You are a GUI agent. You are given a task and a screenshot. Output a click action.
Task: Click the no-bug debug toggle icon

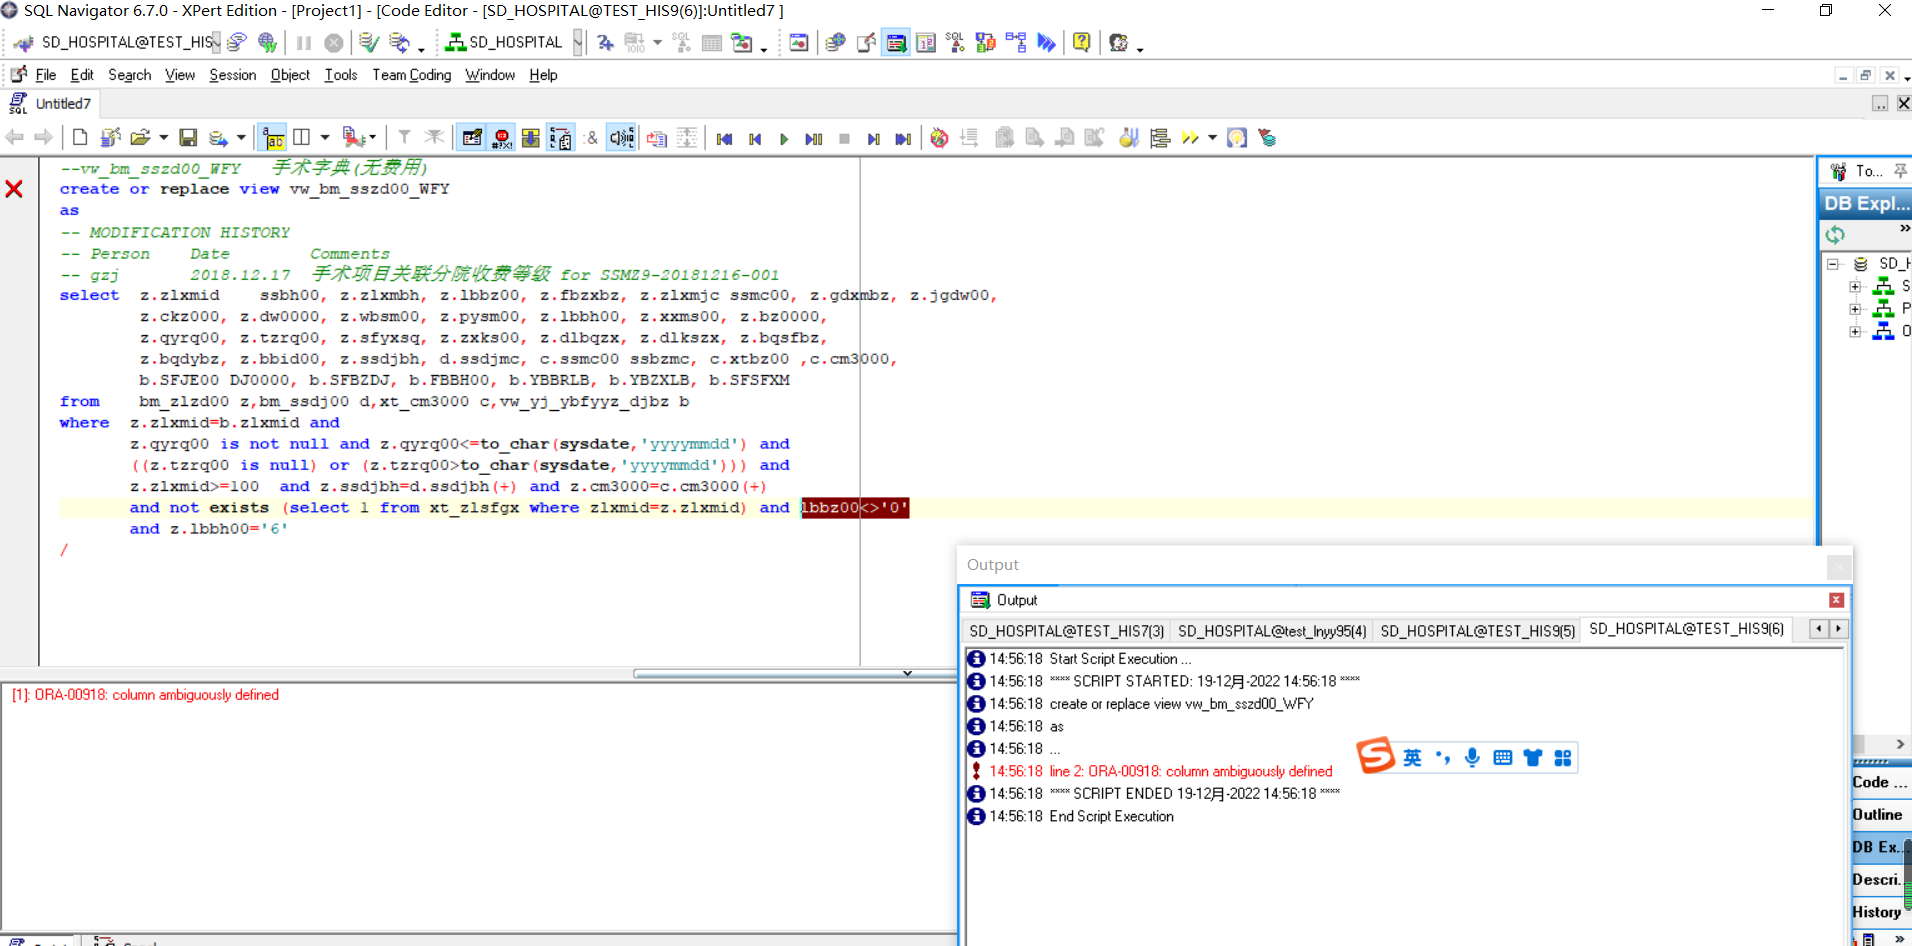(939, 138)
